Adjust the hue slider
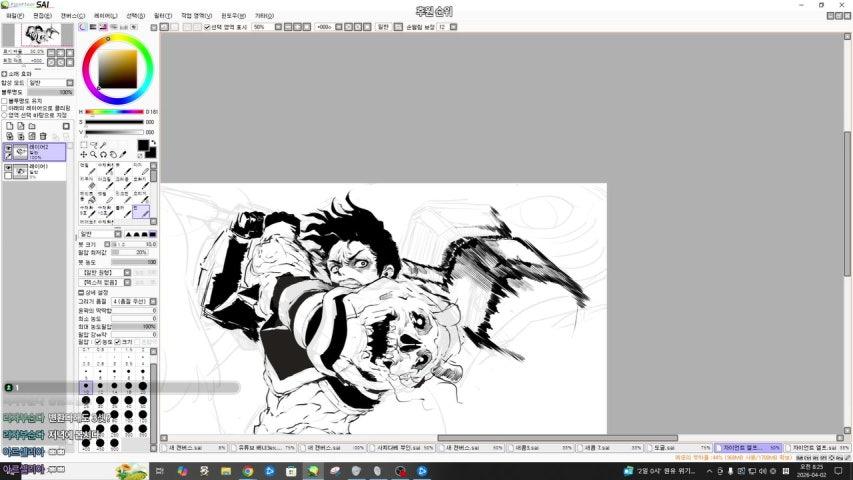The height and width of the screenshot is (480, 853). (x=114, y=112)
